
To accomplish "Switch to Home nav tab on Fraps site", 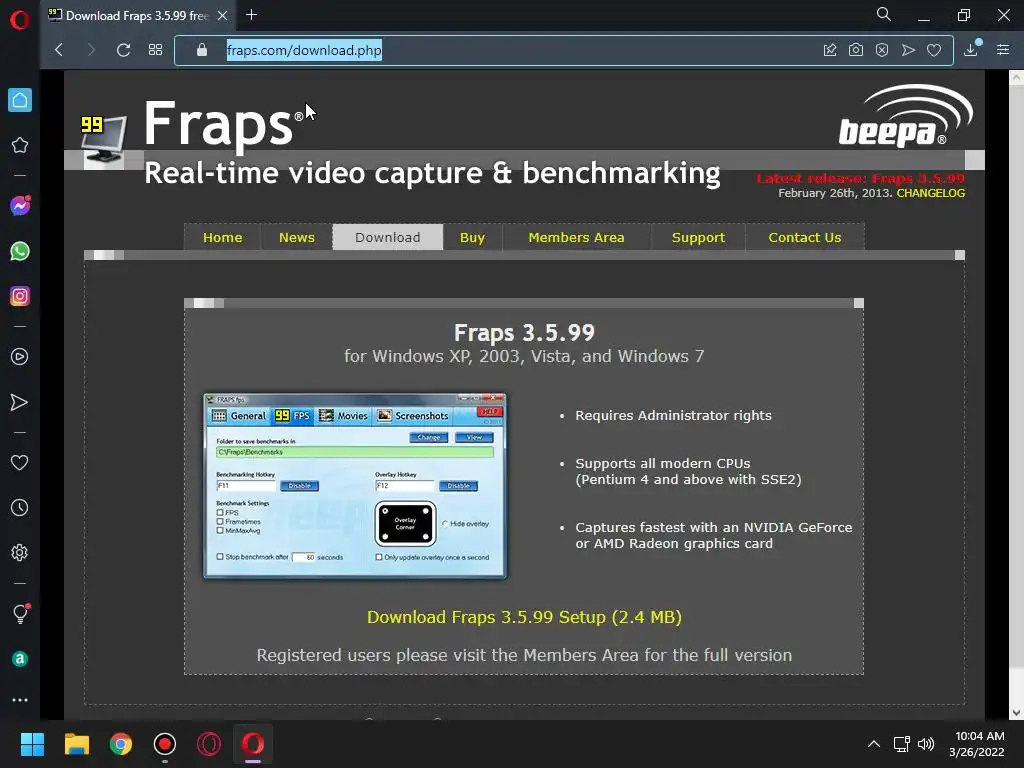I will pos(223,238).
